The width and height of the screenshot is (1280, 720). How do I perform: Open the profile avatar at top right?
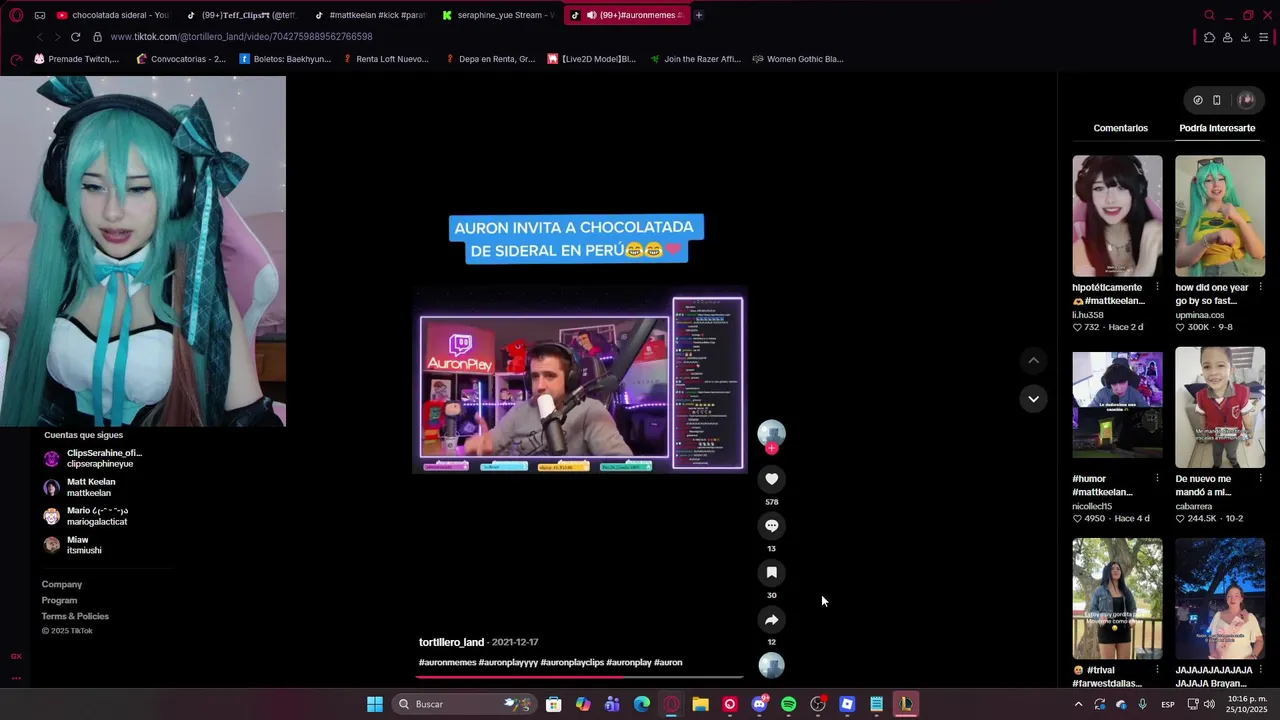tap(1246, 100)
